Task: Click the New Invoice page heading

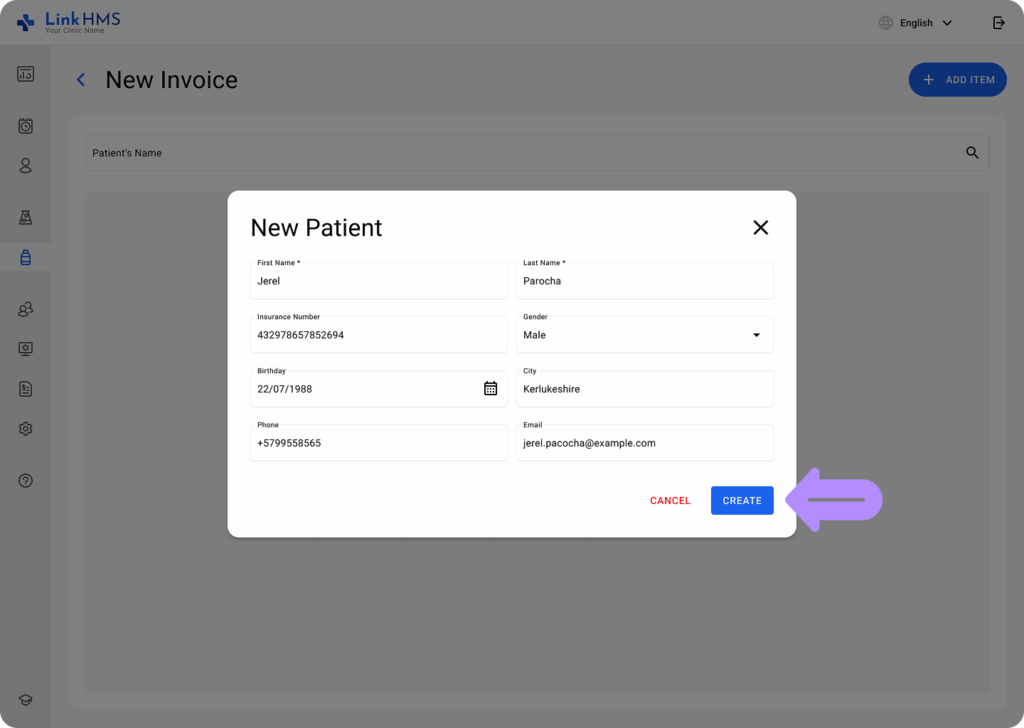Action: pyautogui.click(x=172, y=80)
